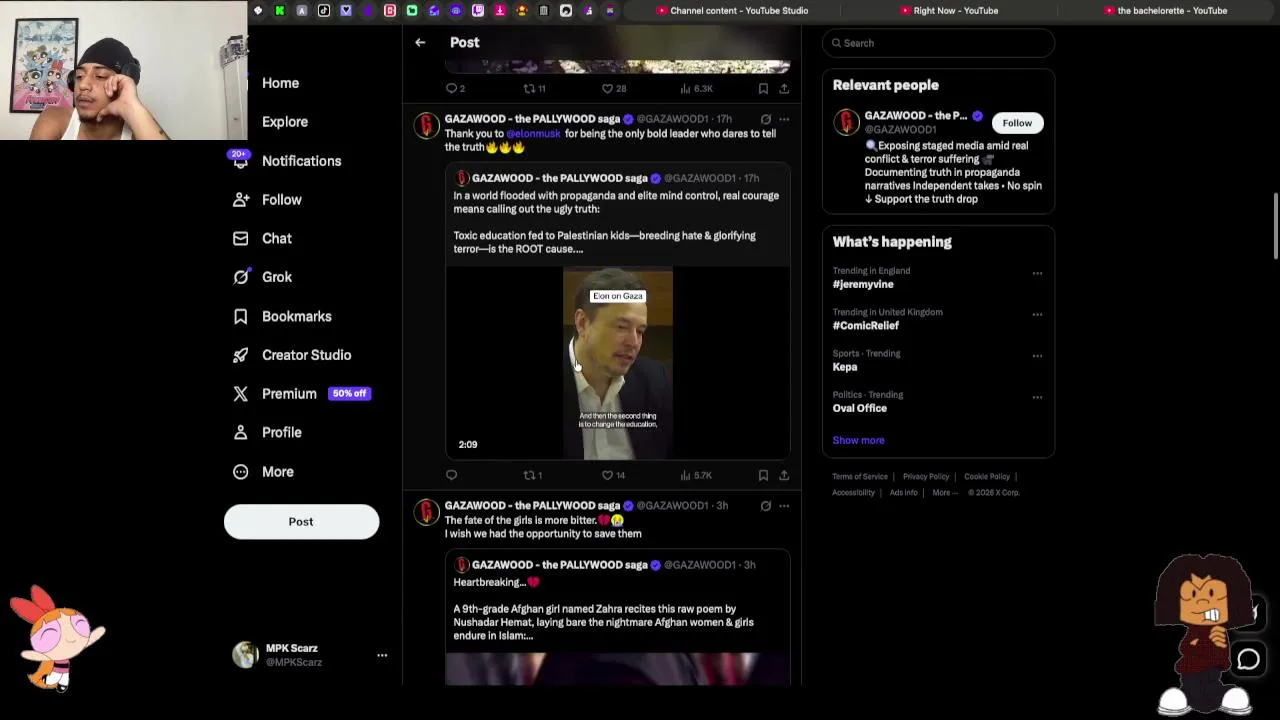Click the chat bubble icon at bottom right
Viewport: 1280px width, 720px height.
pyautogui.click(x=1248, y=659)
